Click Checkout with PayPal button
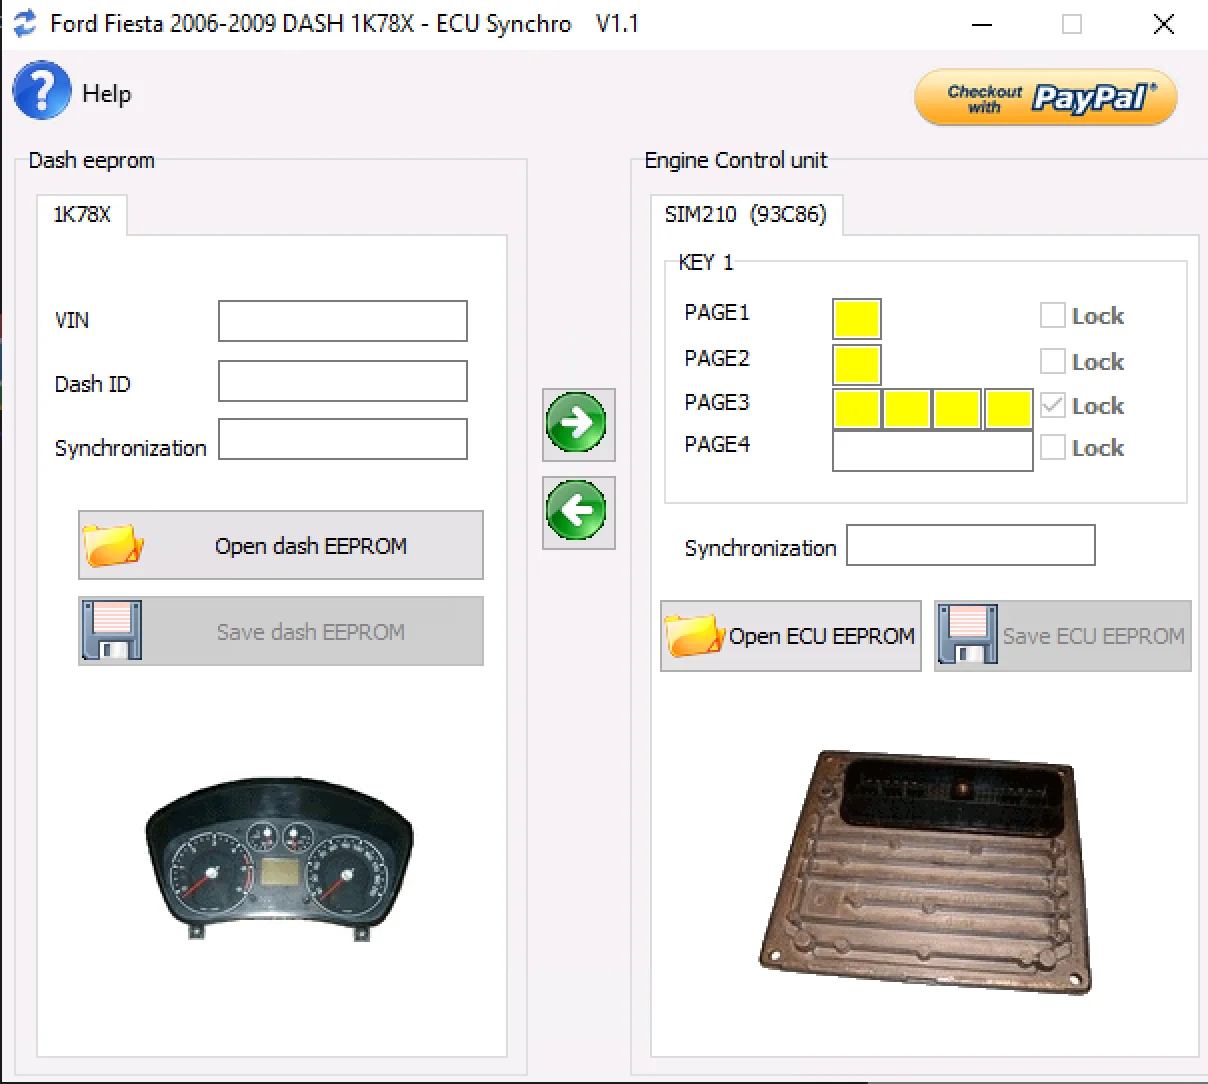Viewport: 1208px width, 1084px height. [x=1046, y=98]
